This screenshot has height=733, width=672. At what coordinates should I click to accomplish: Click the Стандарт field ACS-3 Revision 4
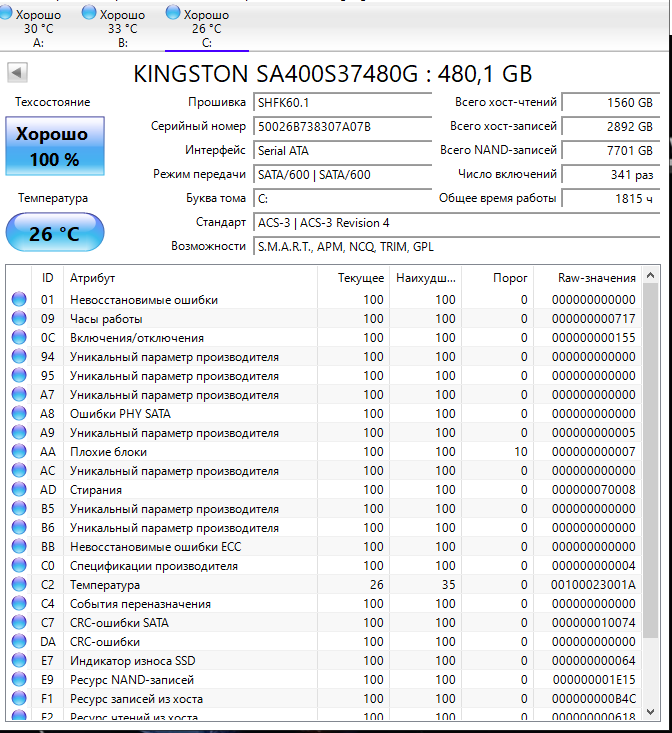(457, 223)
